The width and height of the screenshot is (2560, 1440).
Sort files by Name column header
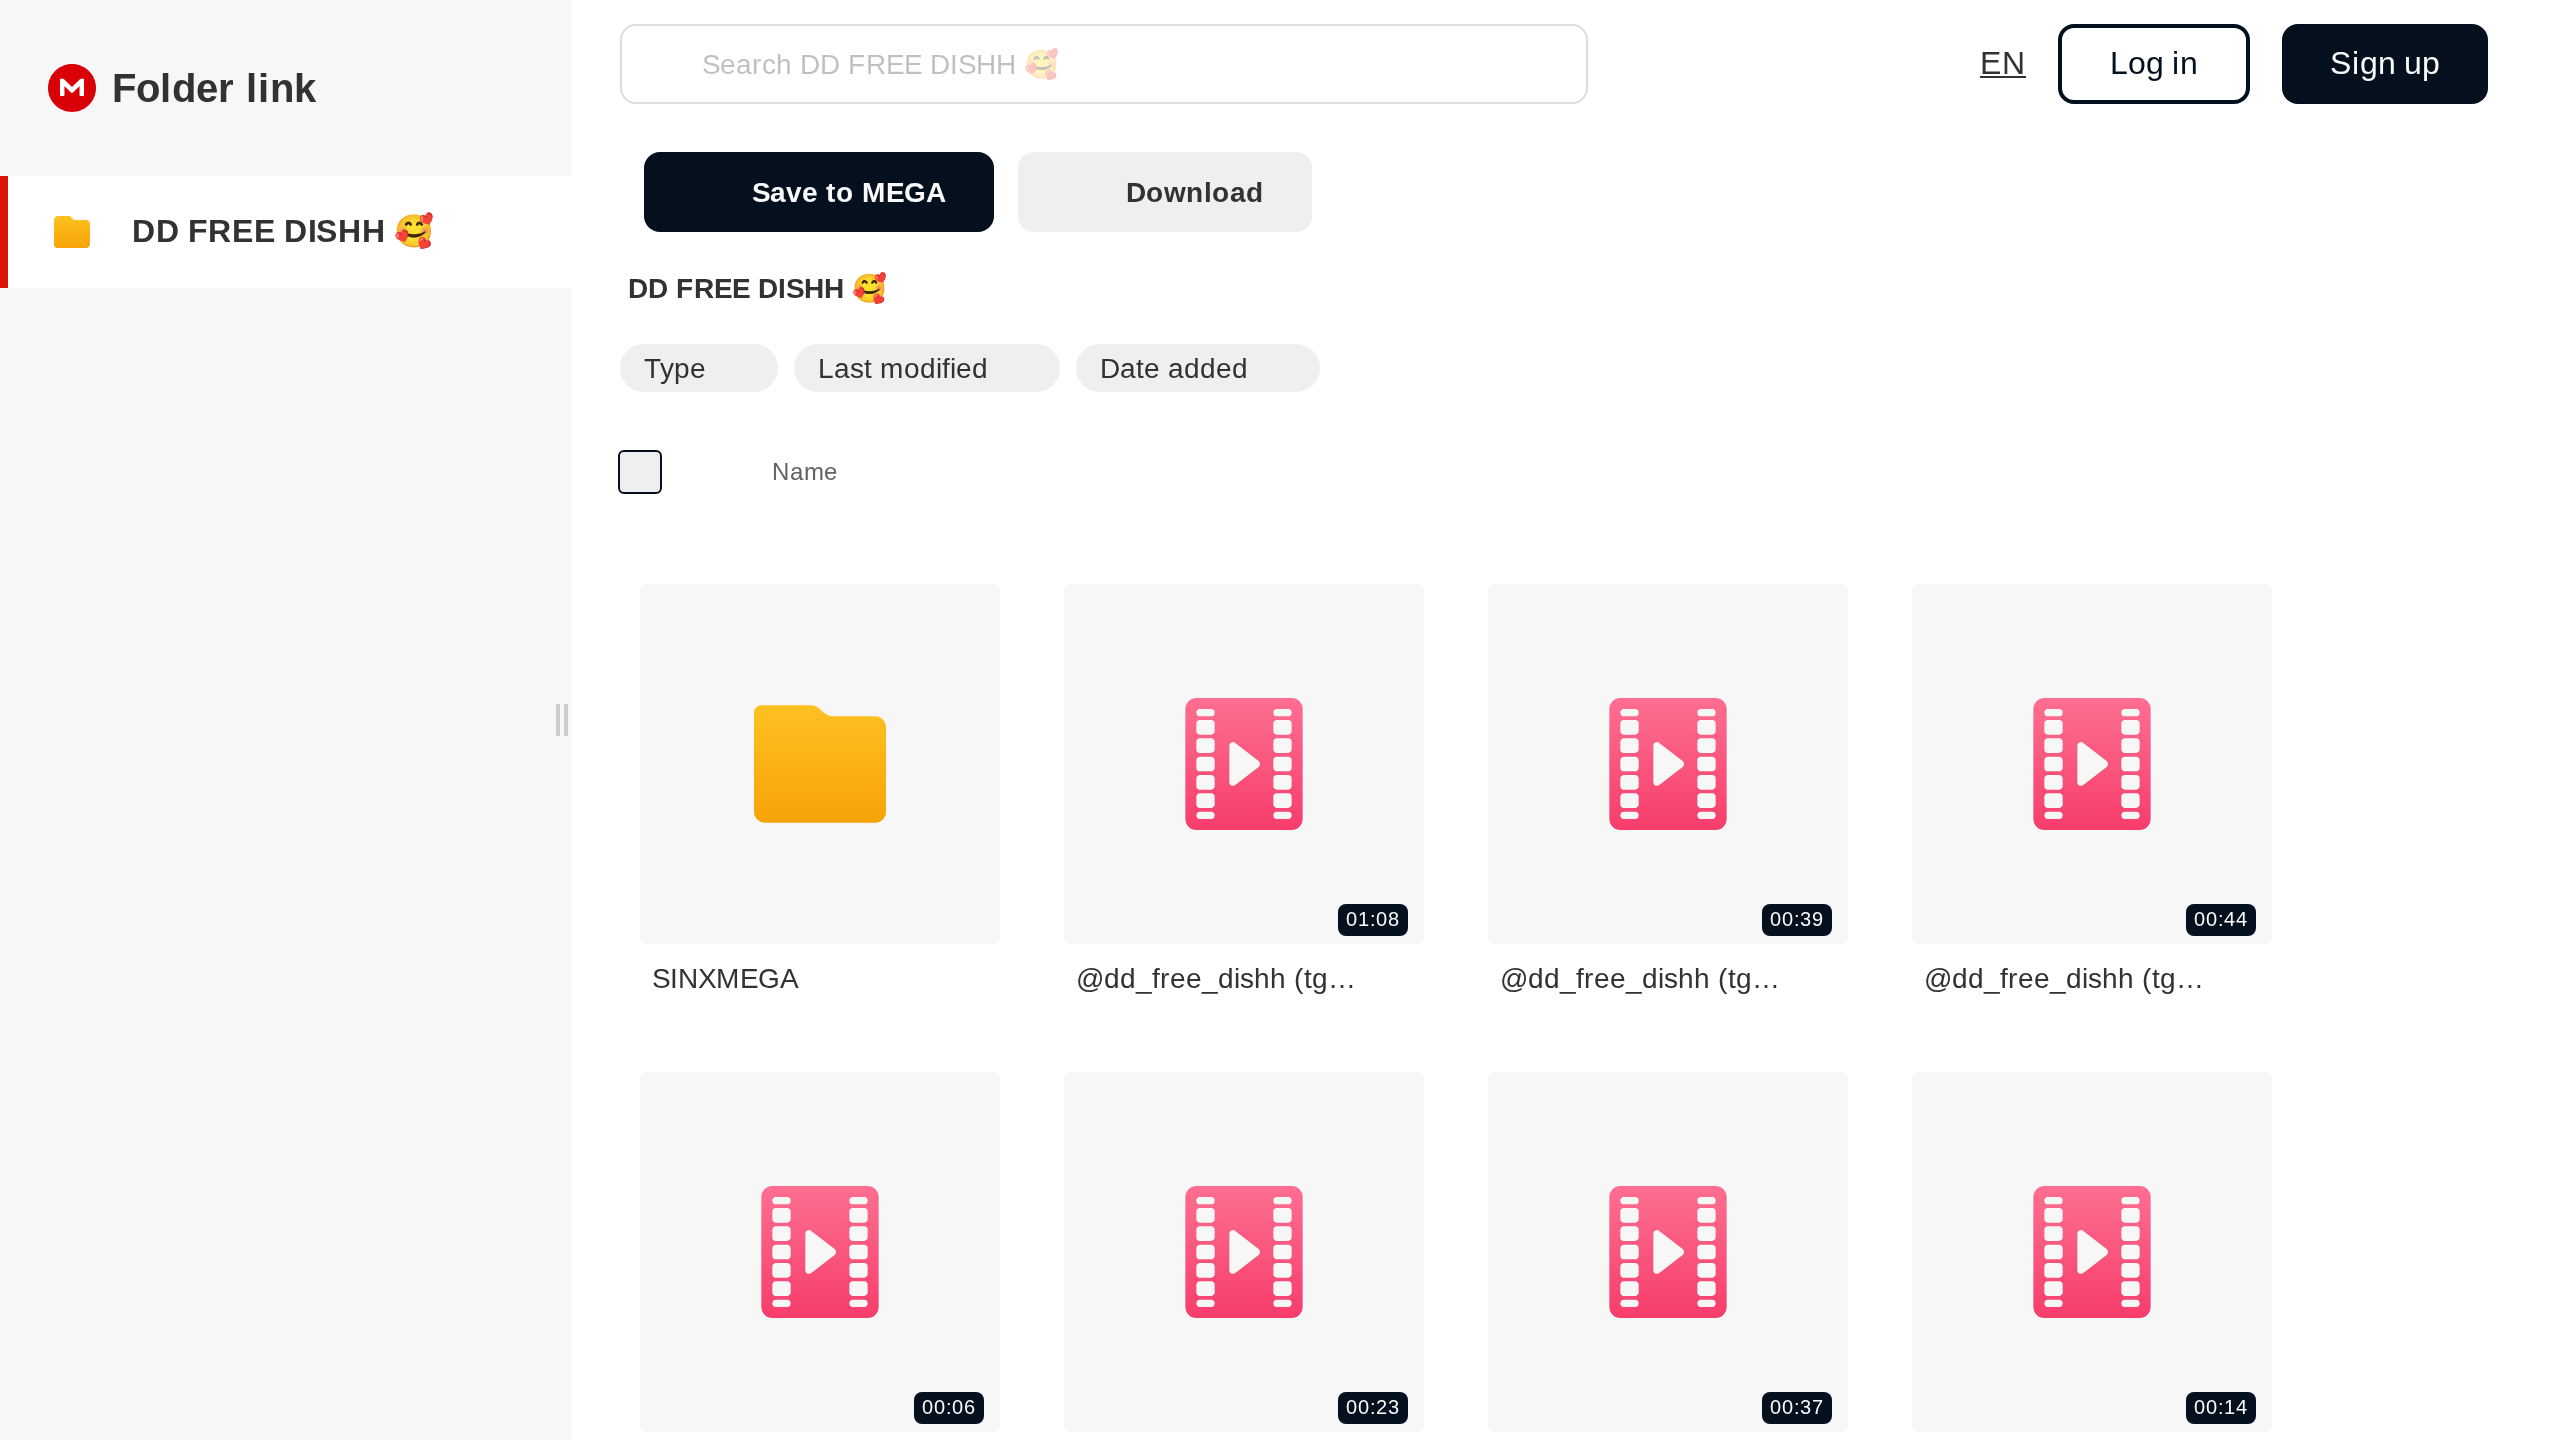pos(804,472)
